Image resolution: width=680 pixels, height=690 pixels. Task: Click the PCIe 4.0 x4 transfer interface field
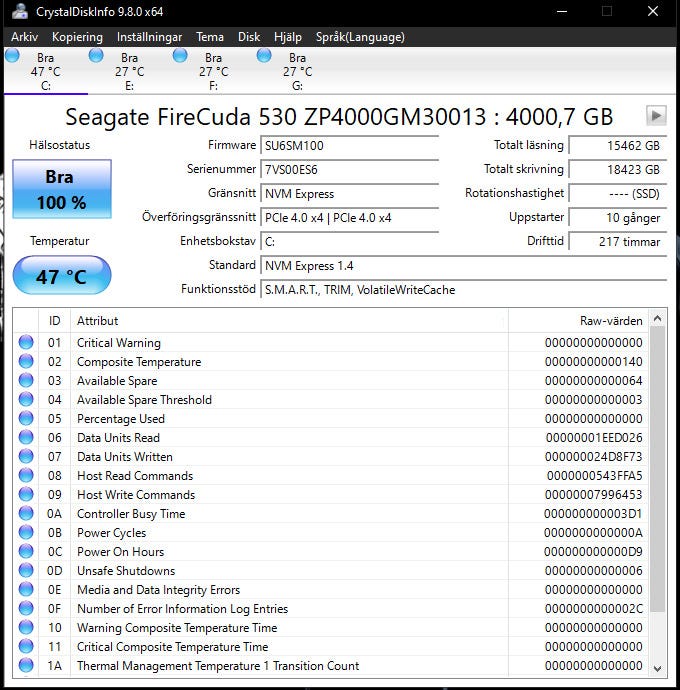point(349,217)
